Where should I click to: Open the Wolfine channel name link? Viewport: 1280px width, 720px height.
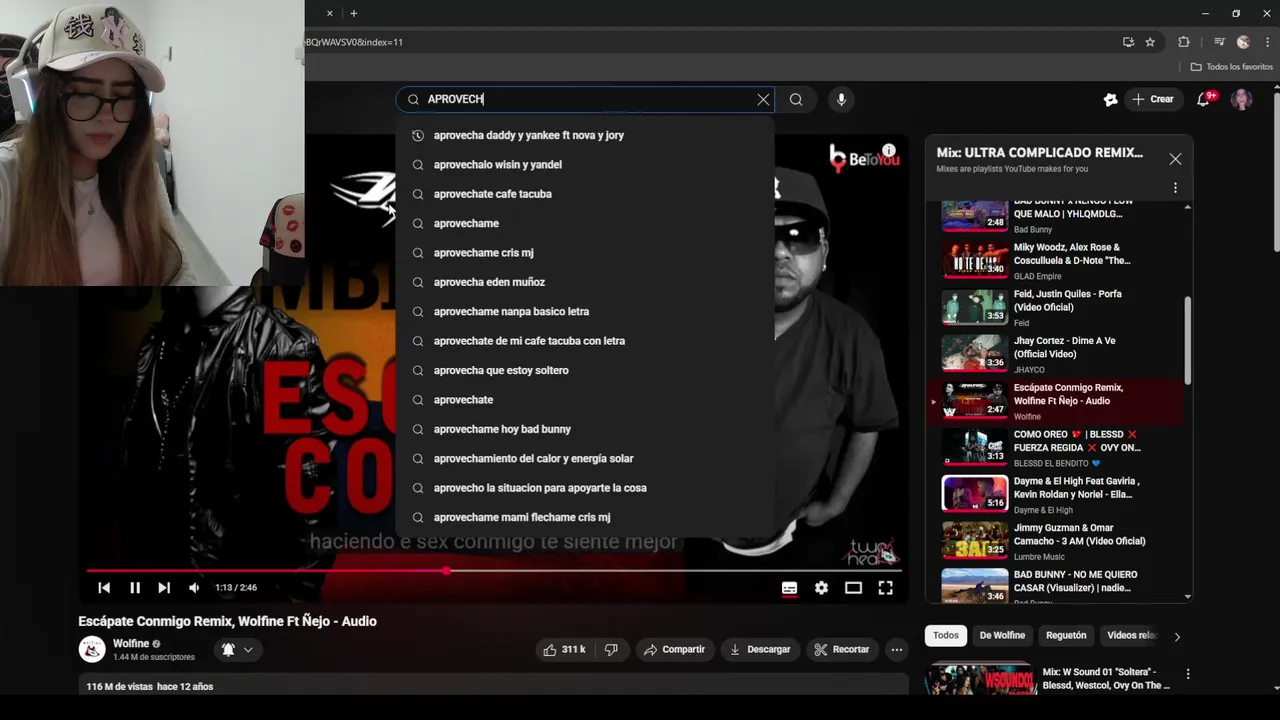[131, 644]
